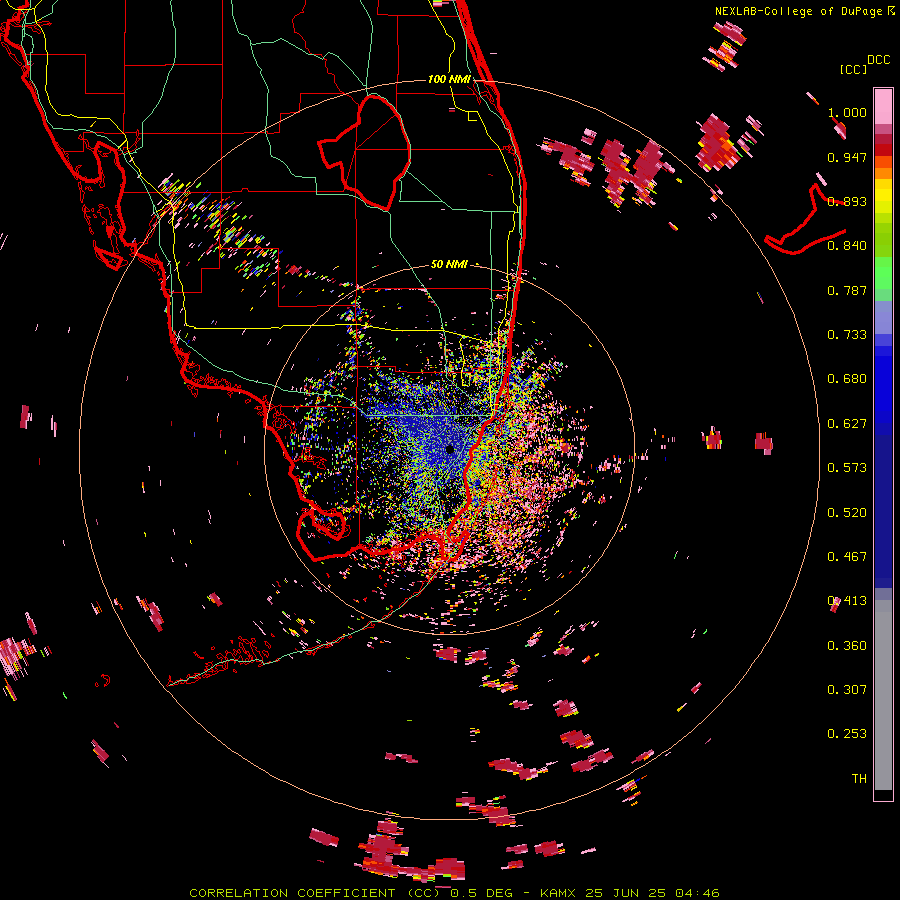Click the 0.947 color scale value
Viewport: 900px width, 900px height.
[847, 157]
